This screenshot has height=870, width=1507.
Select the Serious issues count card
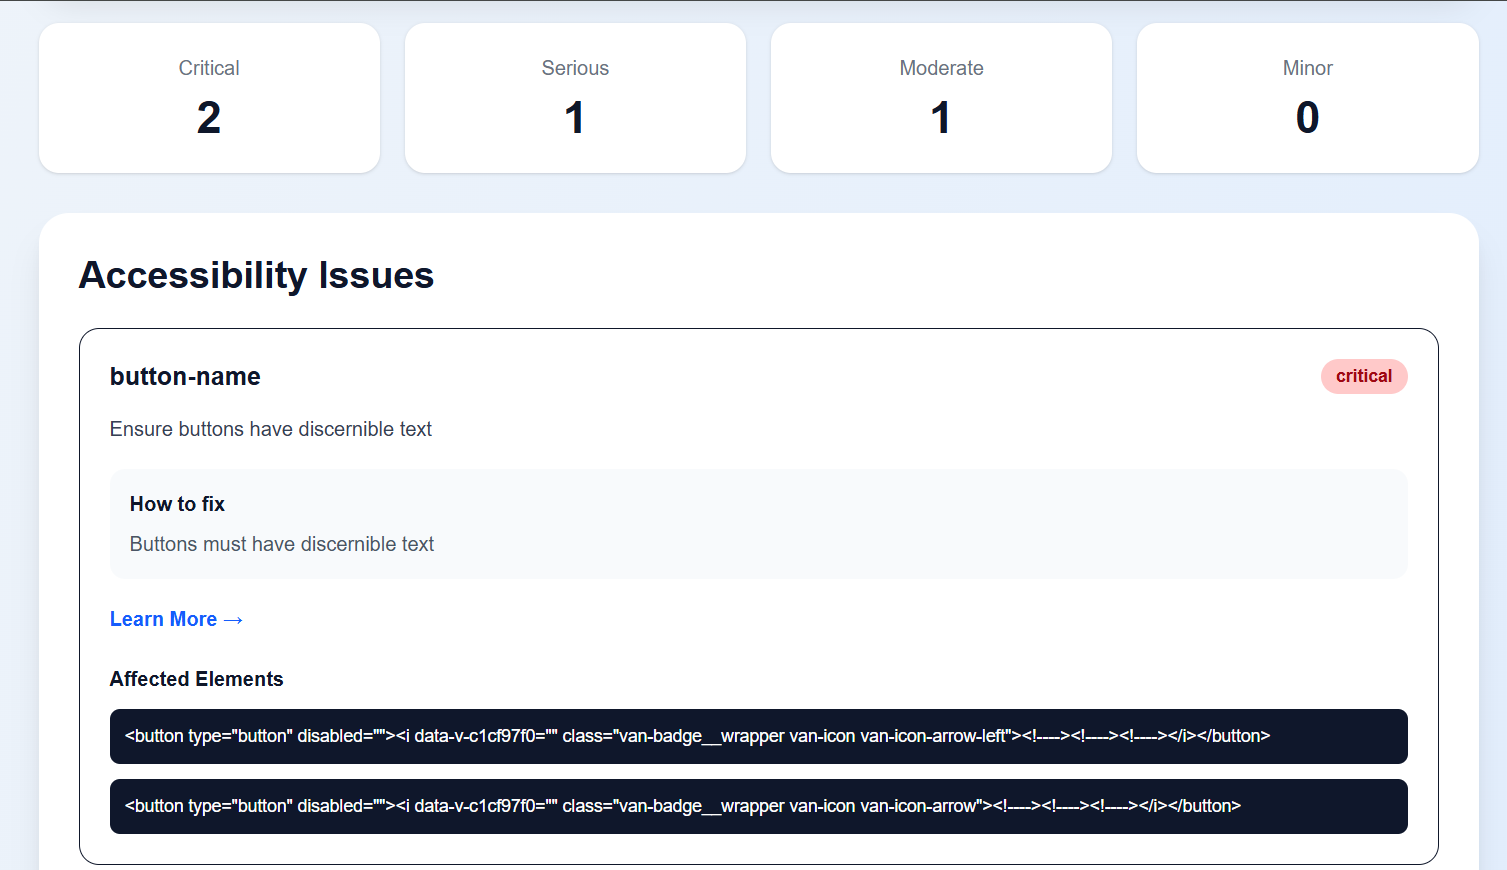point(575,98)
